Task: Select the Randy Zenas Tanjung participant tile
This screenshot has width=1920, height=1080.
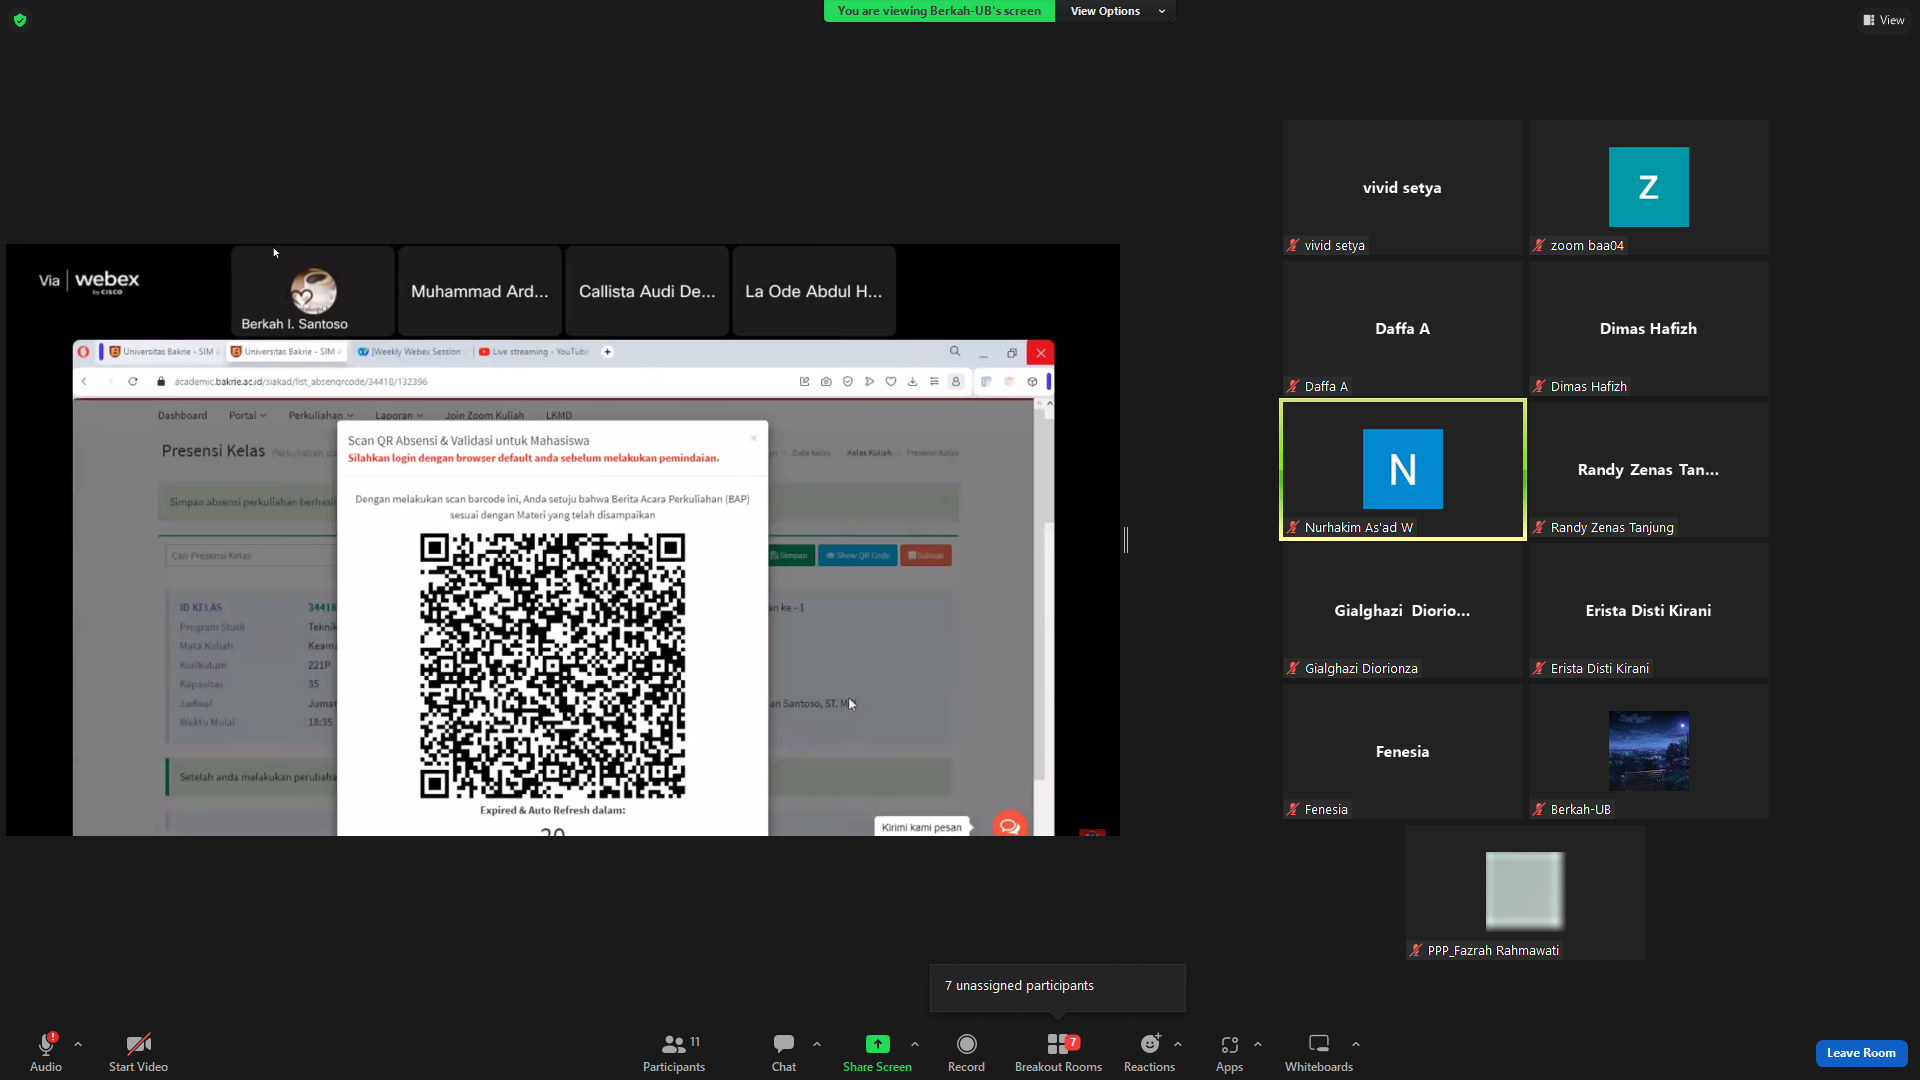Action: tap(1649, 470)
